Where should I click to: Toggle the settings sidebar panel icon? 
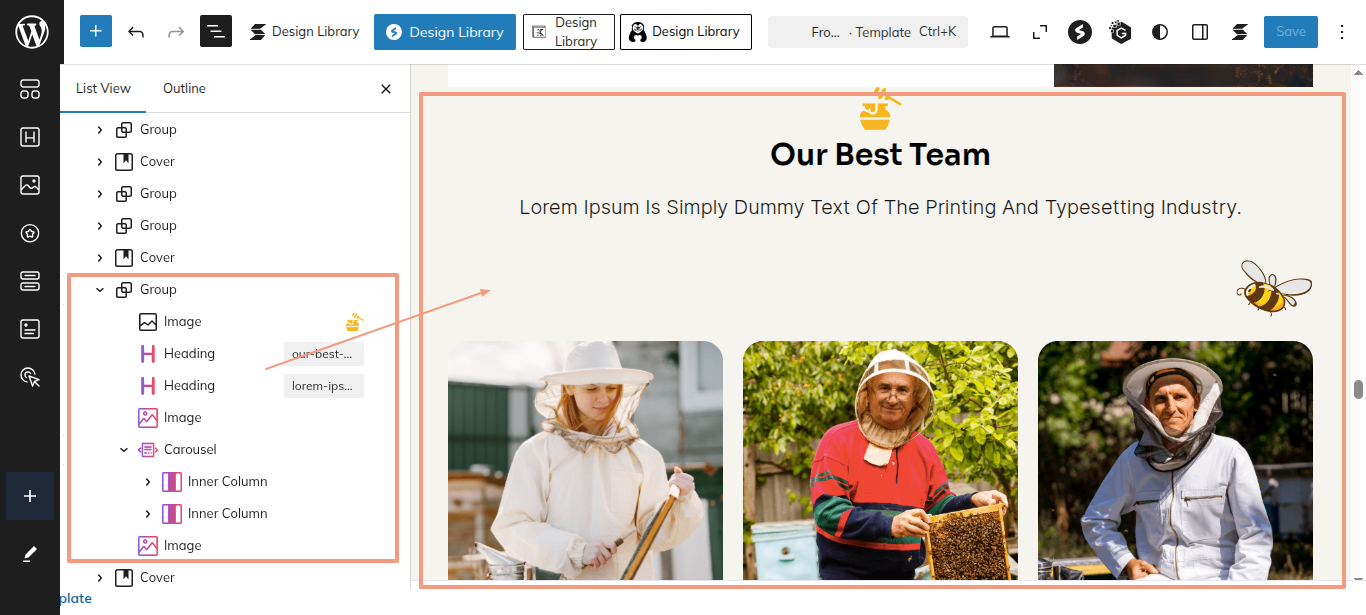click(1200, 32)
